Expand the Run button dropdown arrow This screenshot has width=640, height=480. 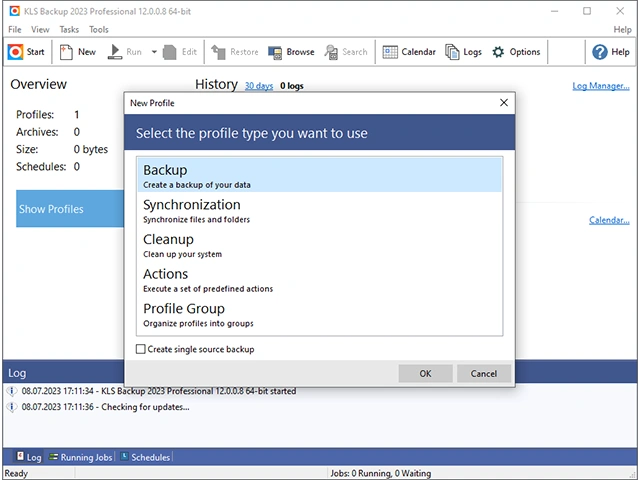tap(154, 52)
